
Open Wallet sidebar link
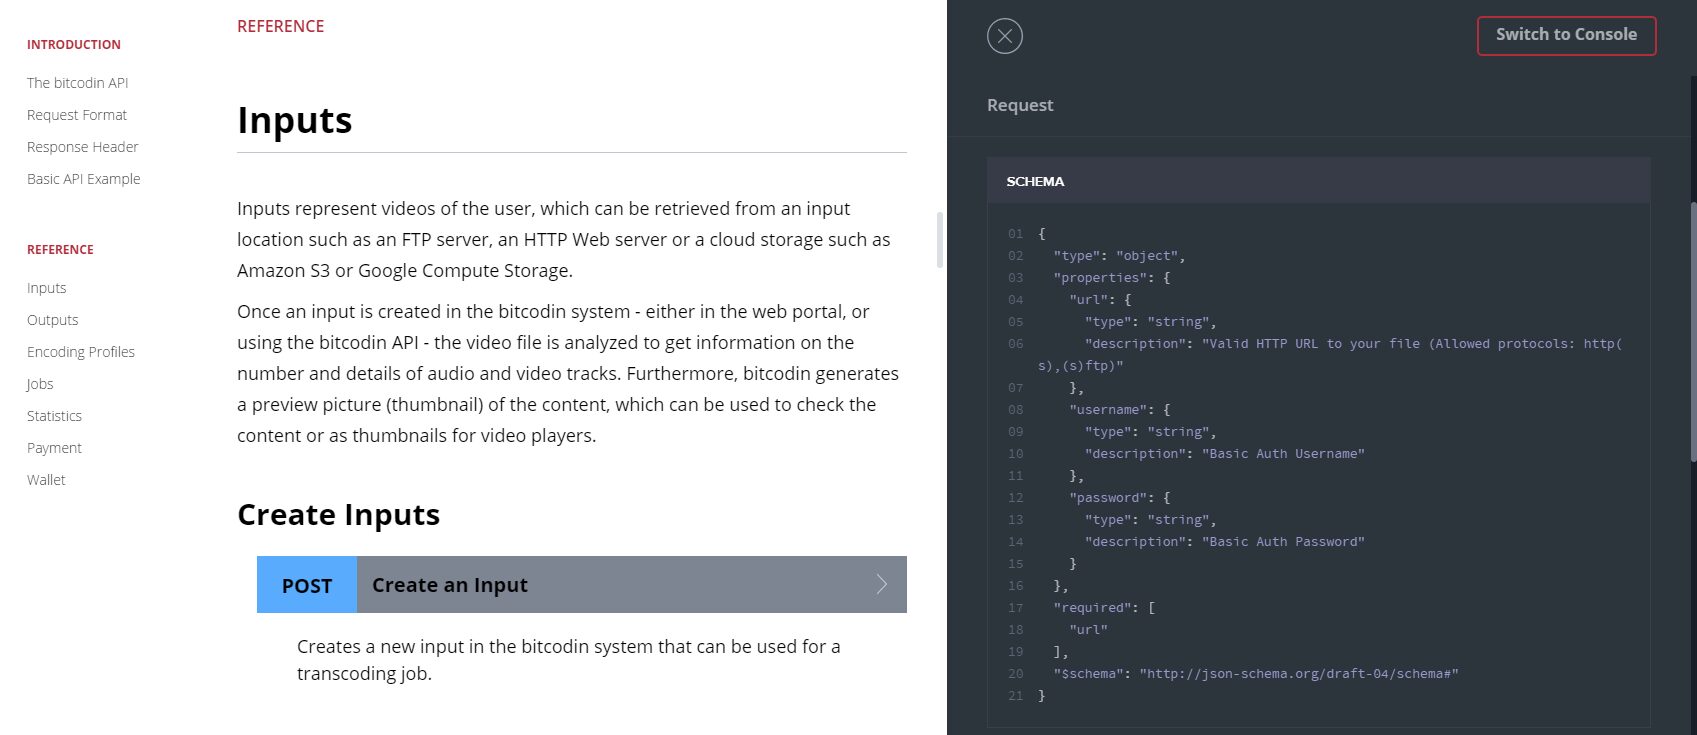[47, 480]
